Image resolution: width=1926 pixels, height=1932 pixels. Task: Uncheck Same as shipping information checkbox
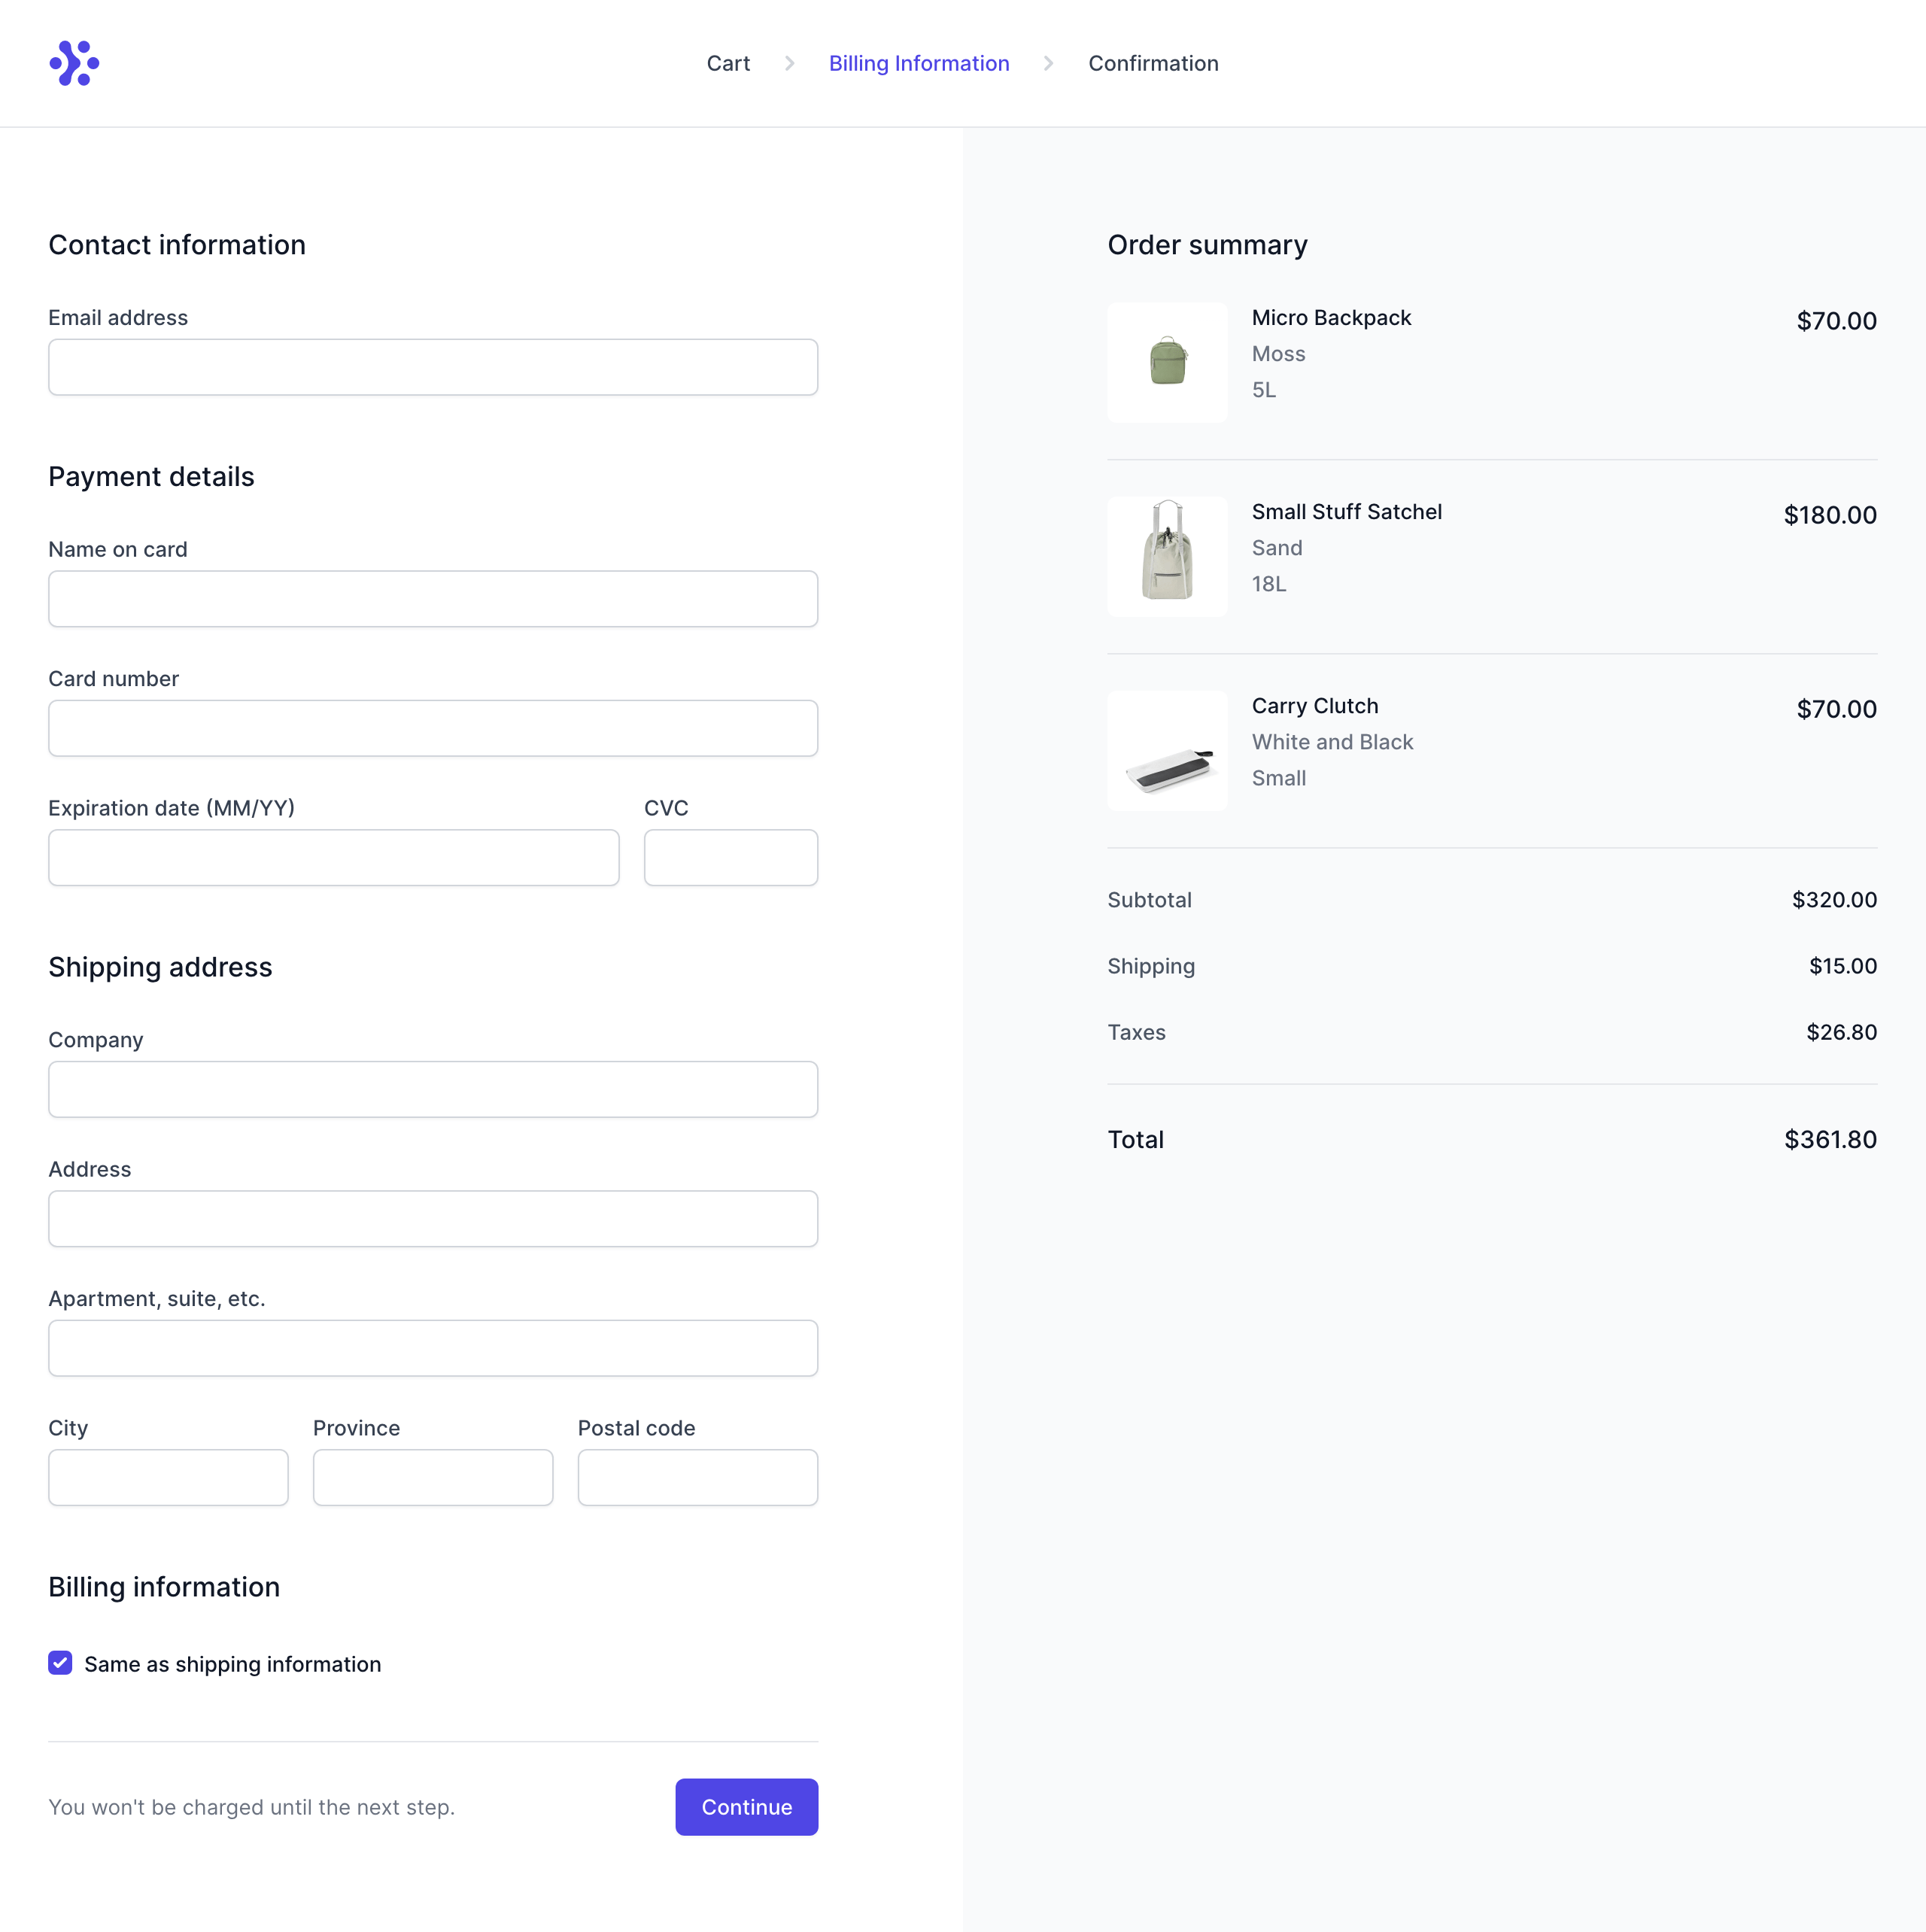60,1663
